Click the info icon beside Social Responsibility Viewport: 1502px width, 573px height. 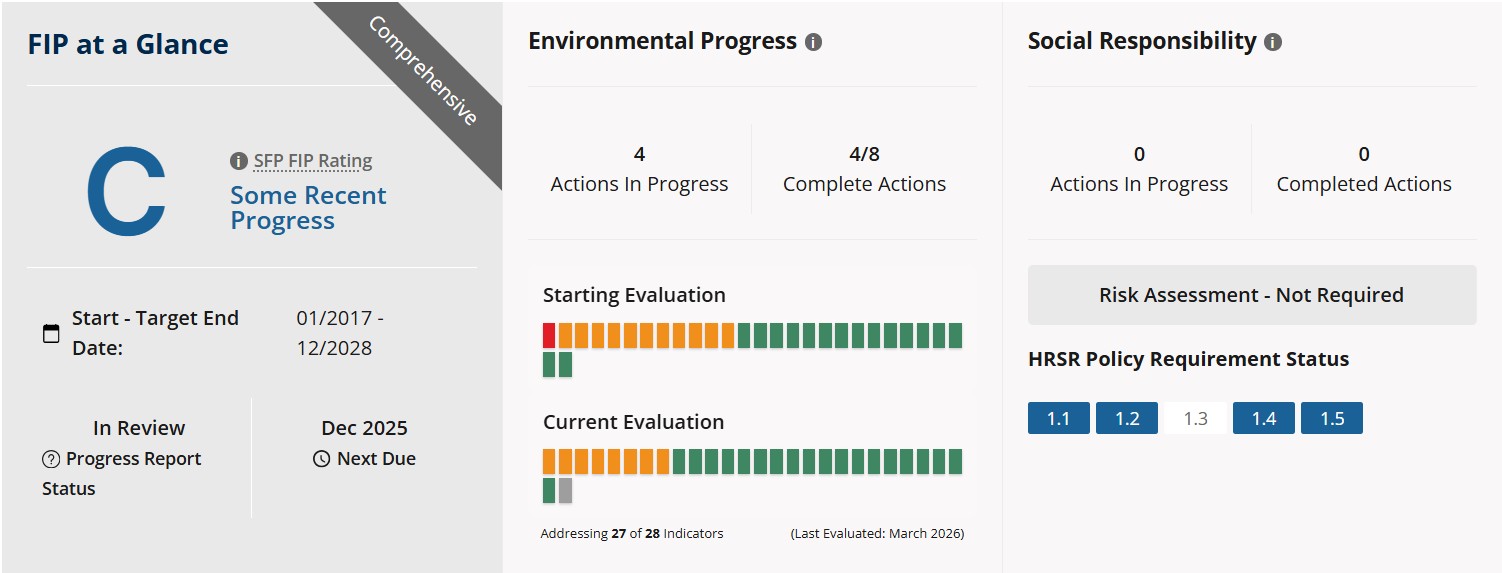1272,43
